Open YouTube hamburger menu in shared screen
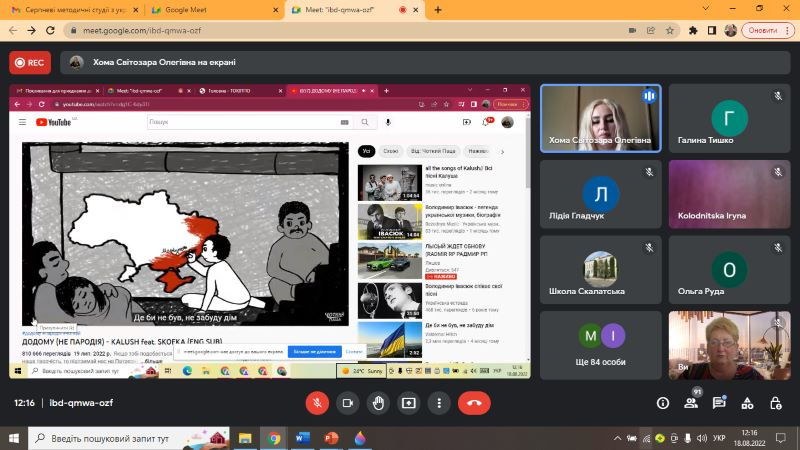The height and width of the screenshot is (450, 800). (22, 122)
